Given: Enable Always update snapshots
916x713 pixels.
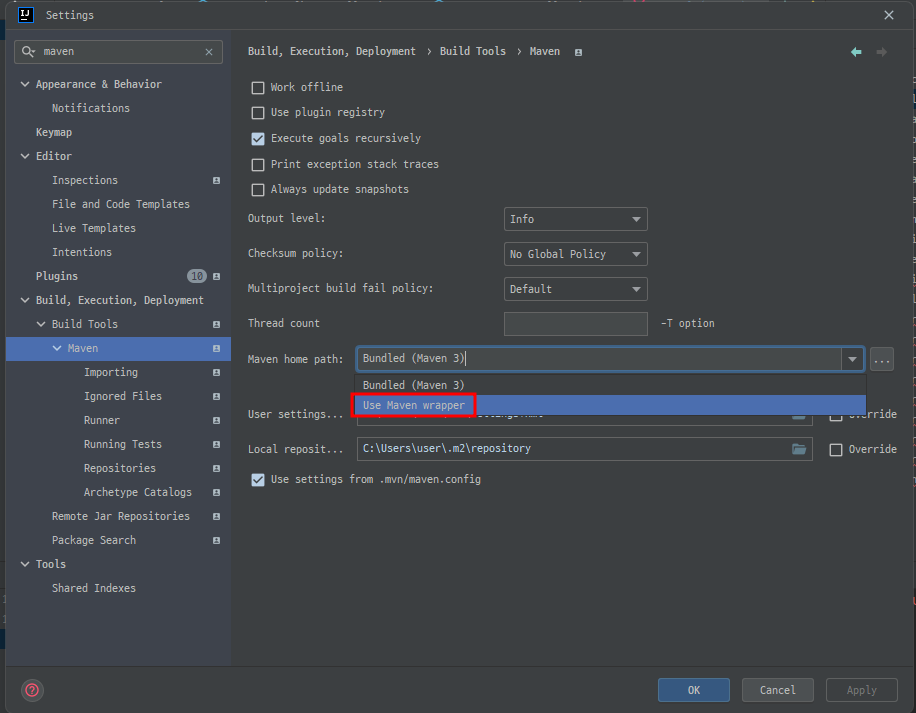Looking at the screenshot, I should [258, 190].
